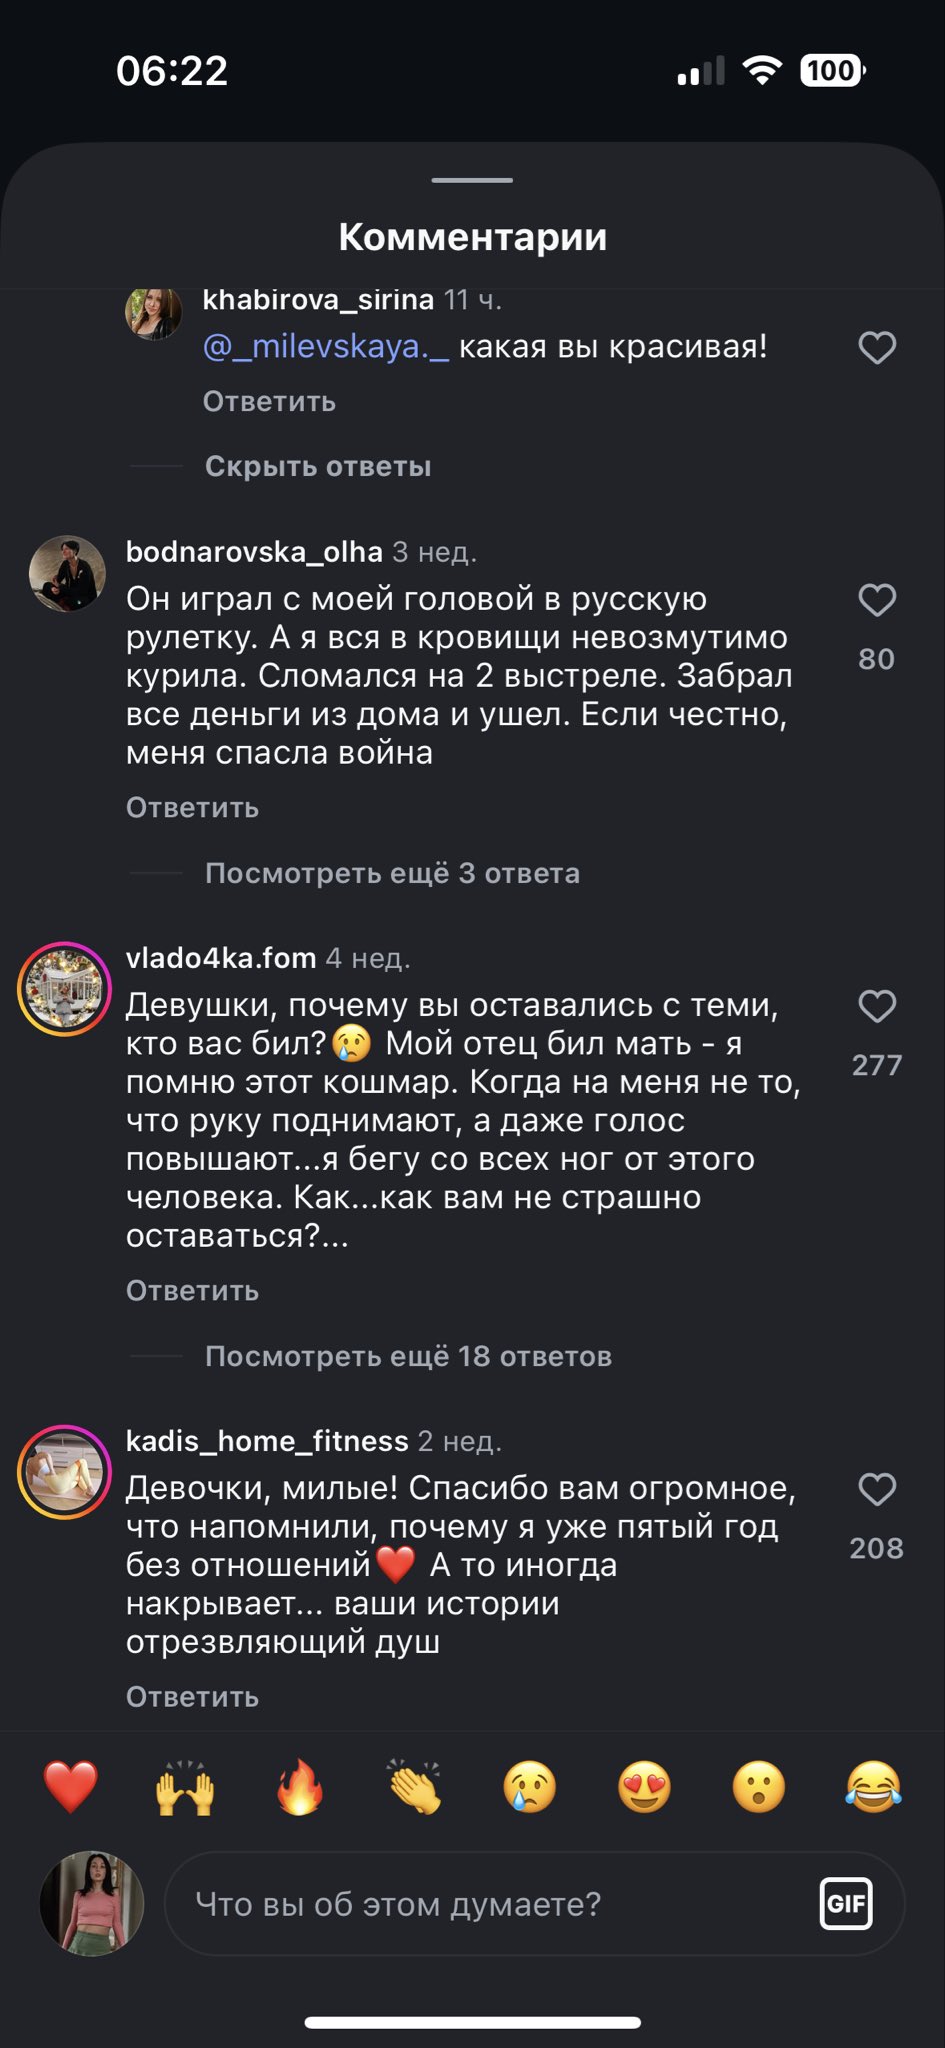
Task: Add the laughing tears emoji
Action: [873, 1787]
